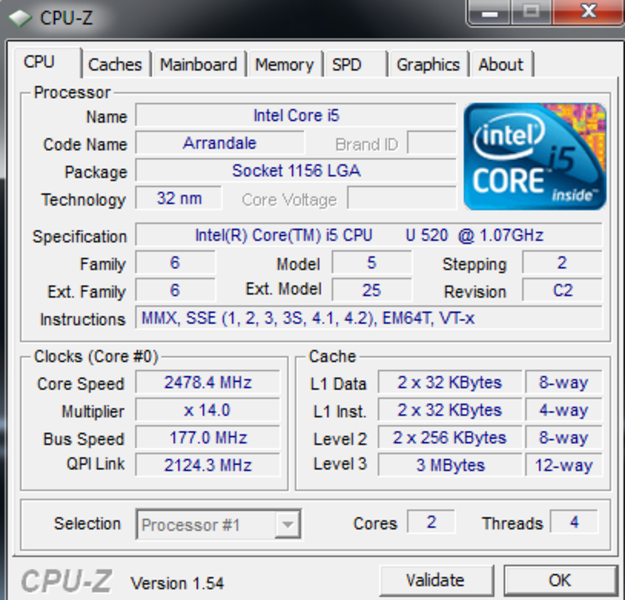The height and width of the screenshot is (600, 625).
Task: Click the CPU-Z title bar icon
Action: coord(20,18)
